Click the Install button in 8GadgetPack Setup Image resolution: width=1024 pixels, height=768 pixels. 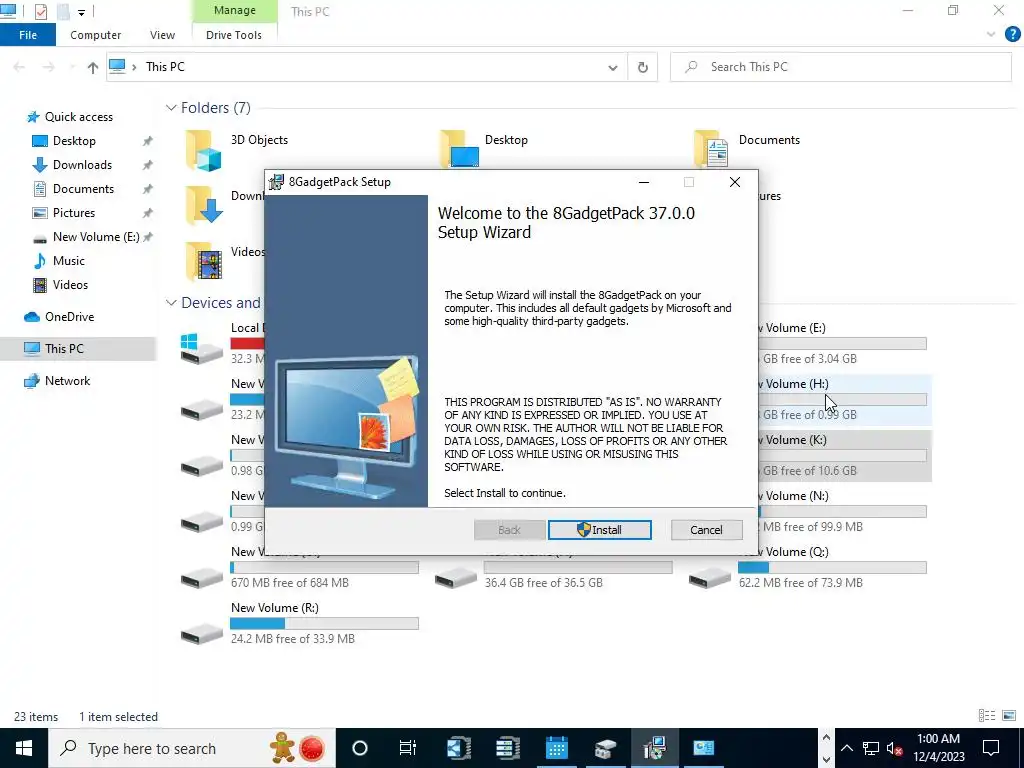pos(600,530)
